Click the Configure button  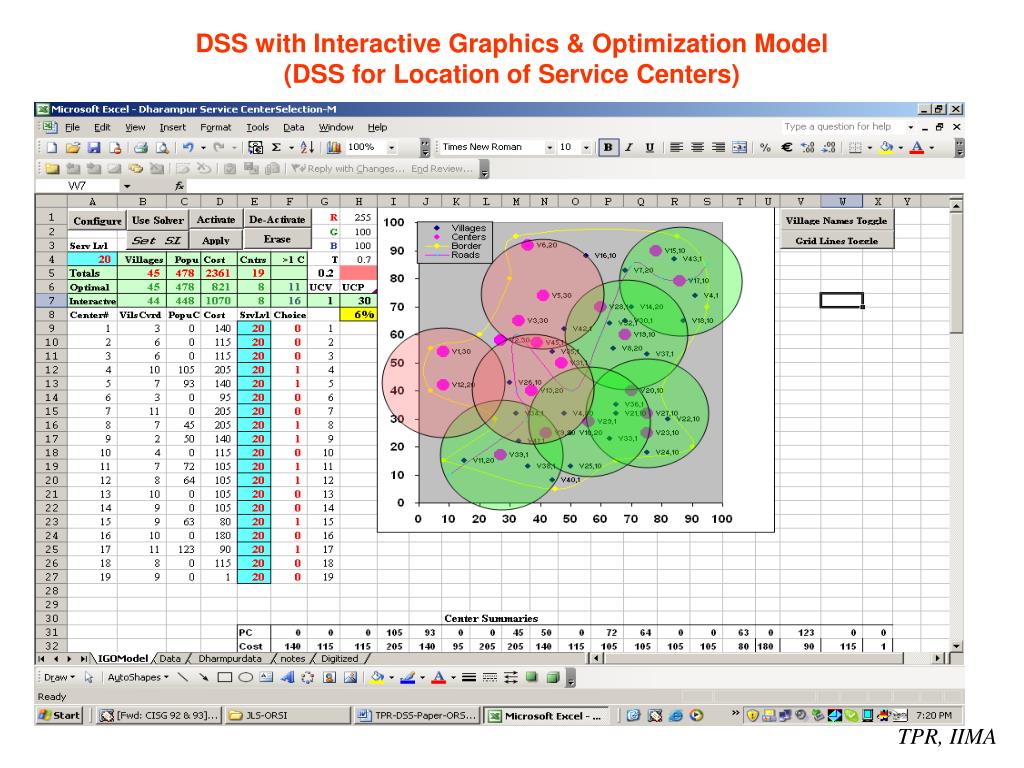(97, 221)
